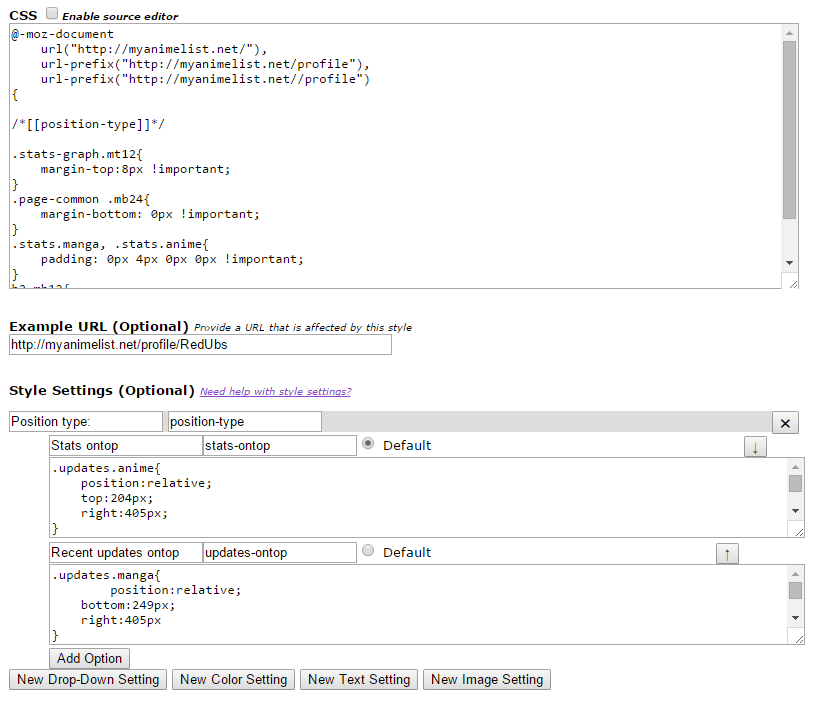Remove the Position type setting with X

coord(785,423)
